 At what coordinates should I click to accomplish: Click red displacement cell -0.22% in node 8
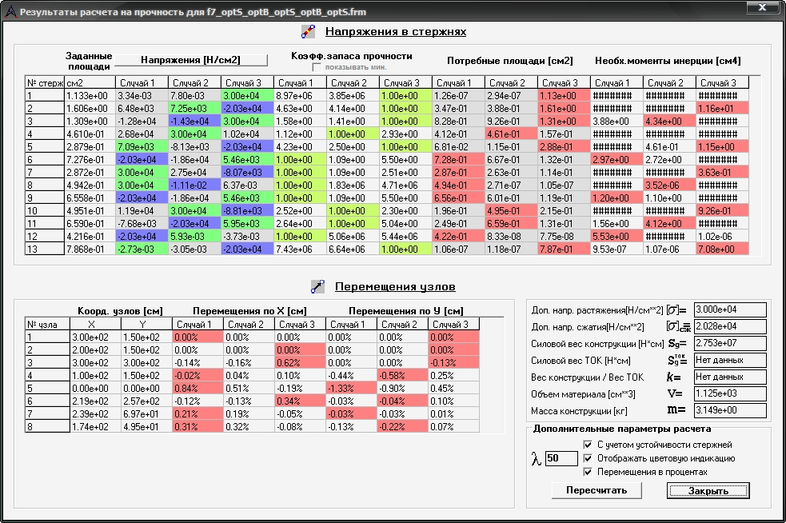click(x=402, y=427)
